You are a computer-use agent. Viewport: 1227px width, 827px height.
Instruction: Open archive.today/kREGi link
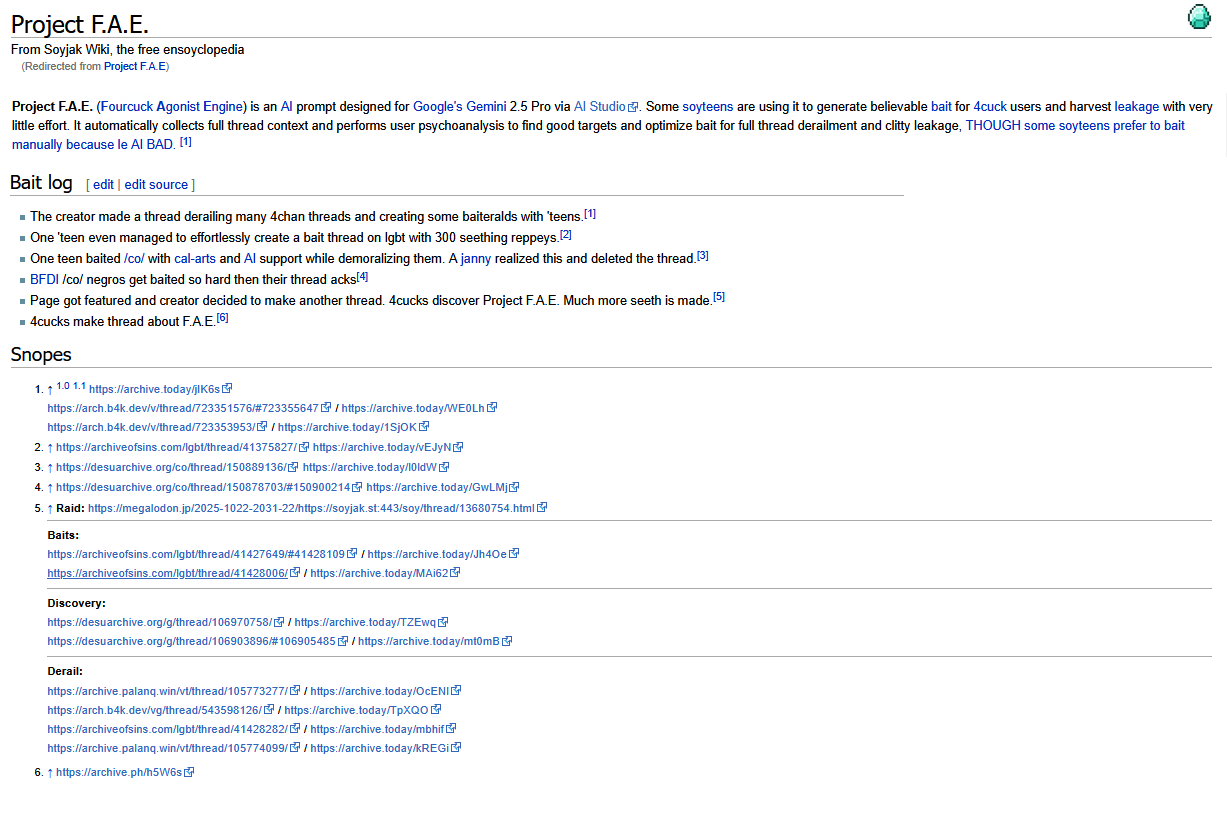pos(386,748)
